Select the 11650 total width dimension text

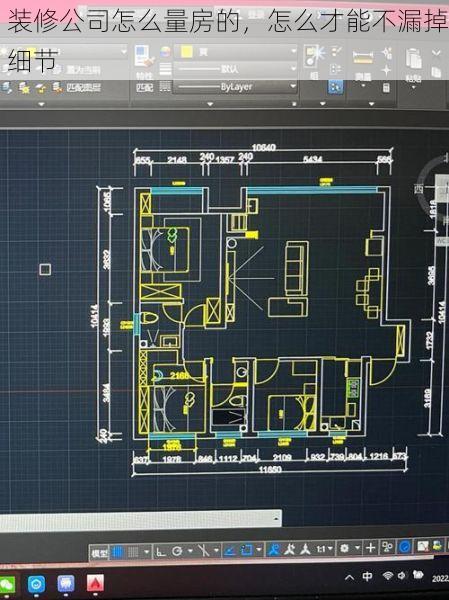(270, 470)
